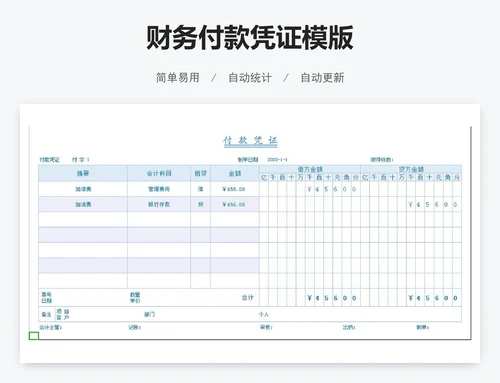Click the 个人 field label

tap(263, 314)
